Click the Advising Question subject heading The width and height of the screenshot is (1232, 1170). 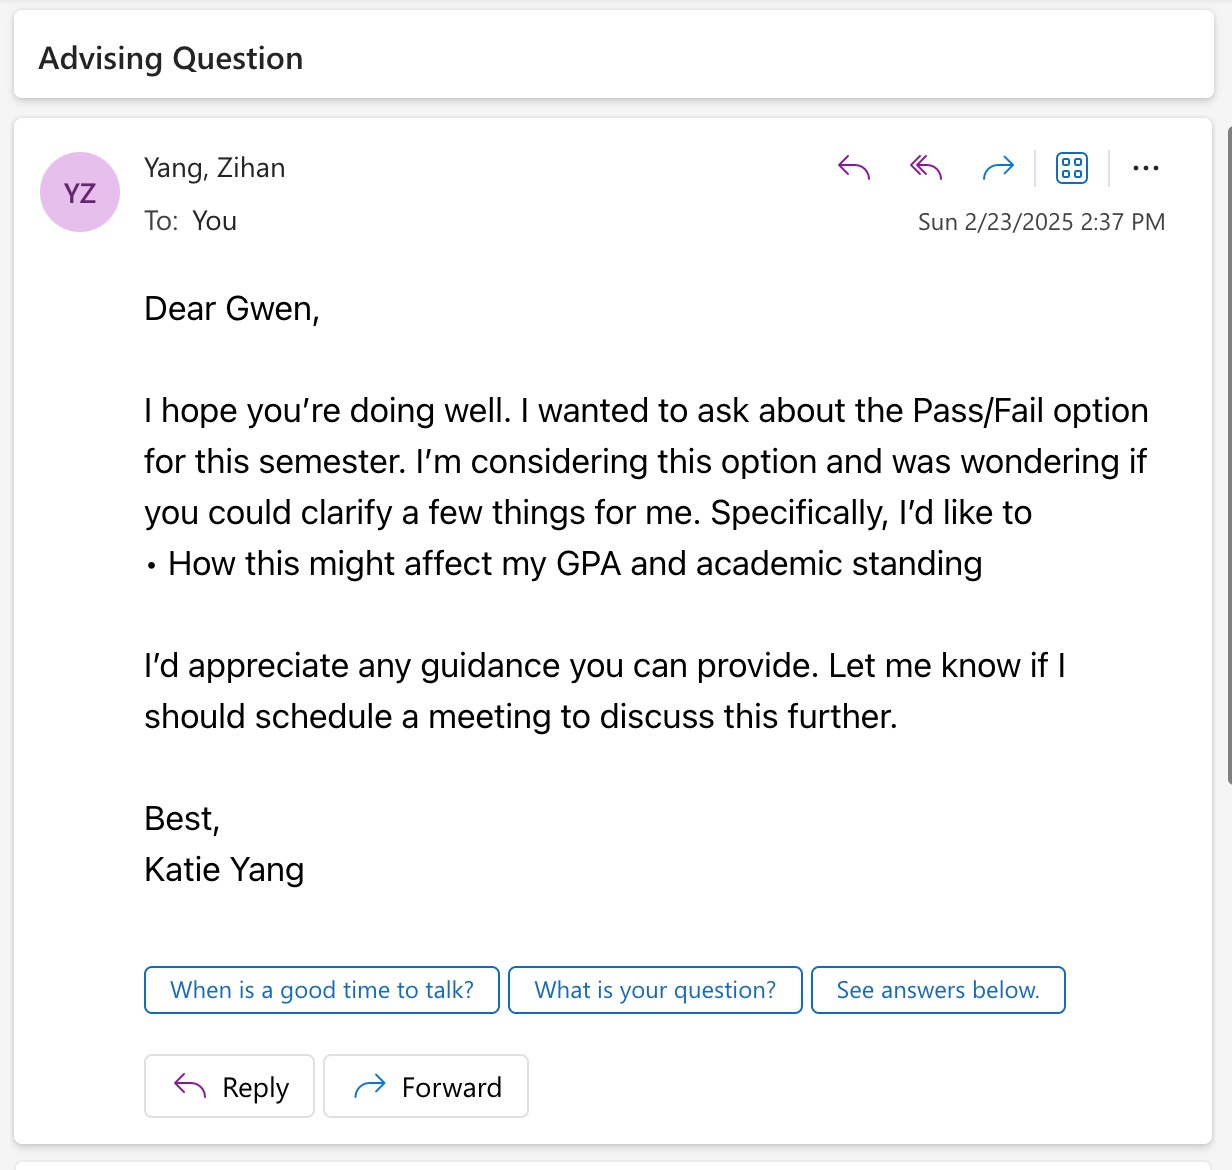tap(171, 59)
